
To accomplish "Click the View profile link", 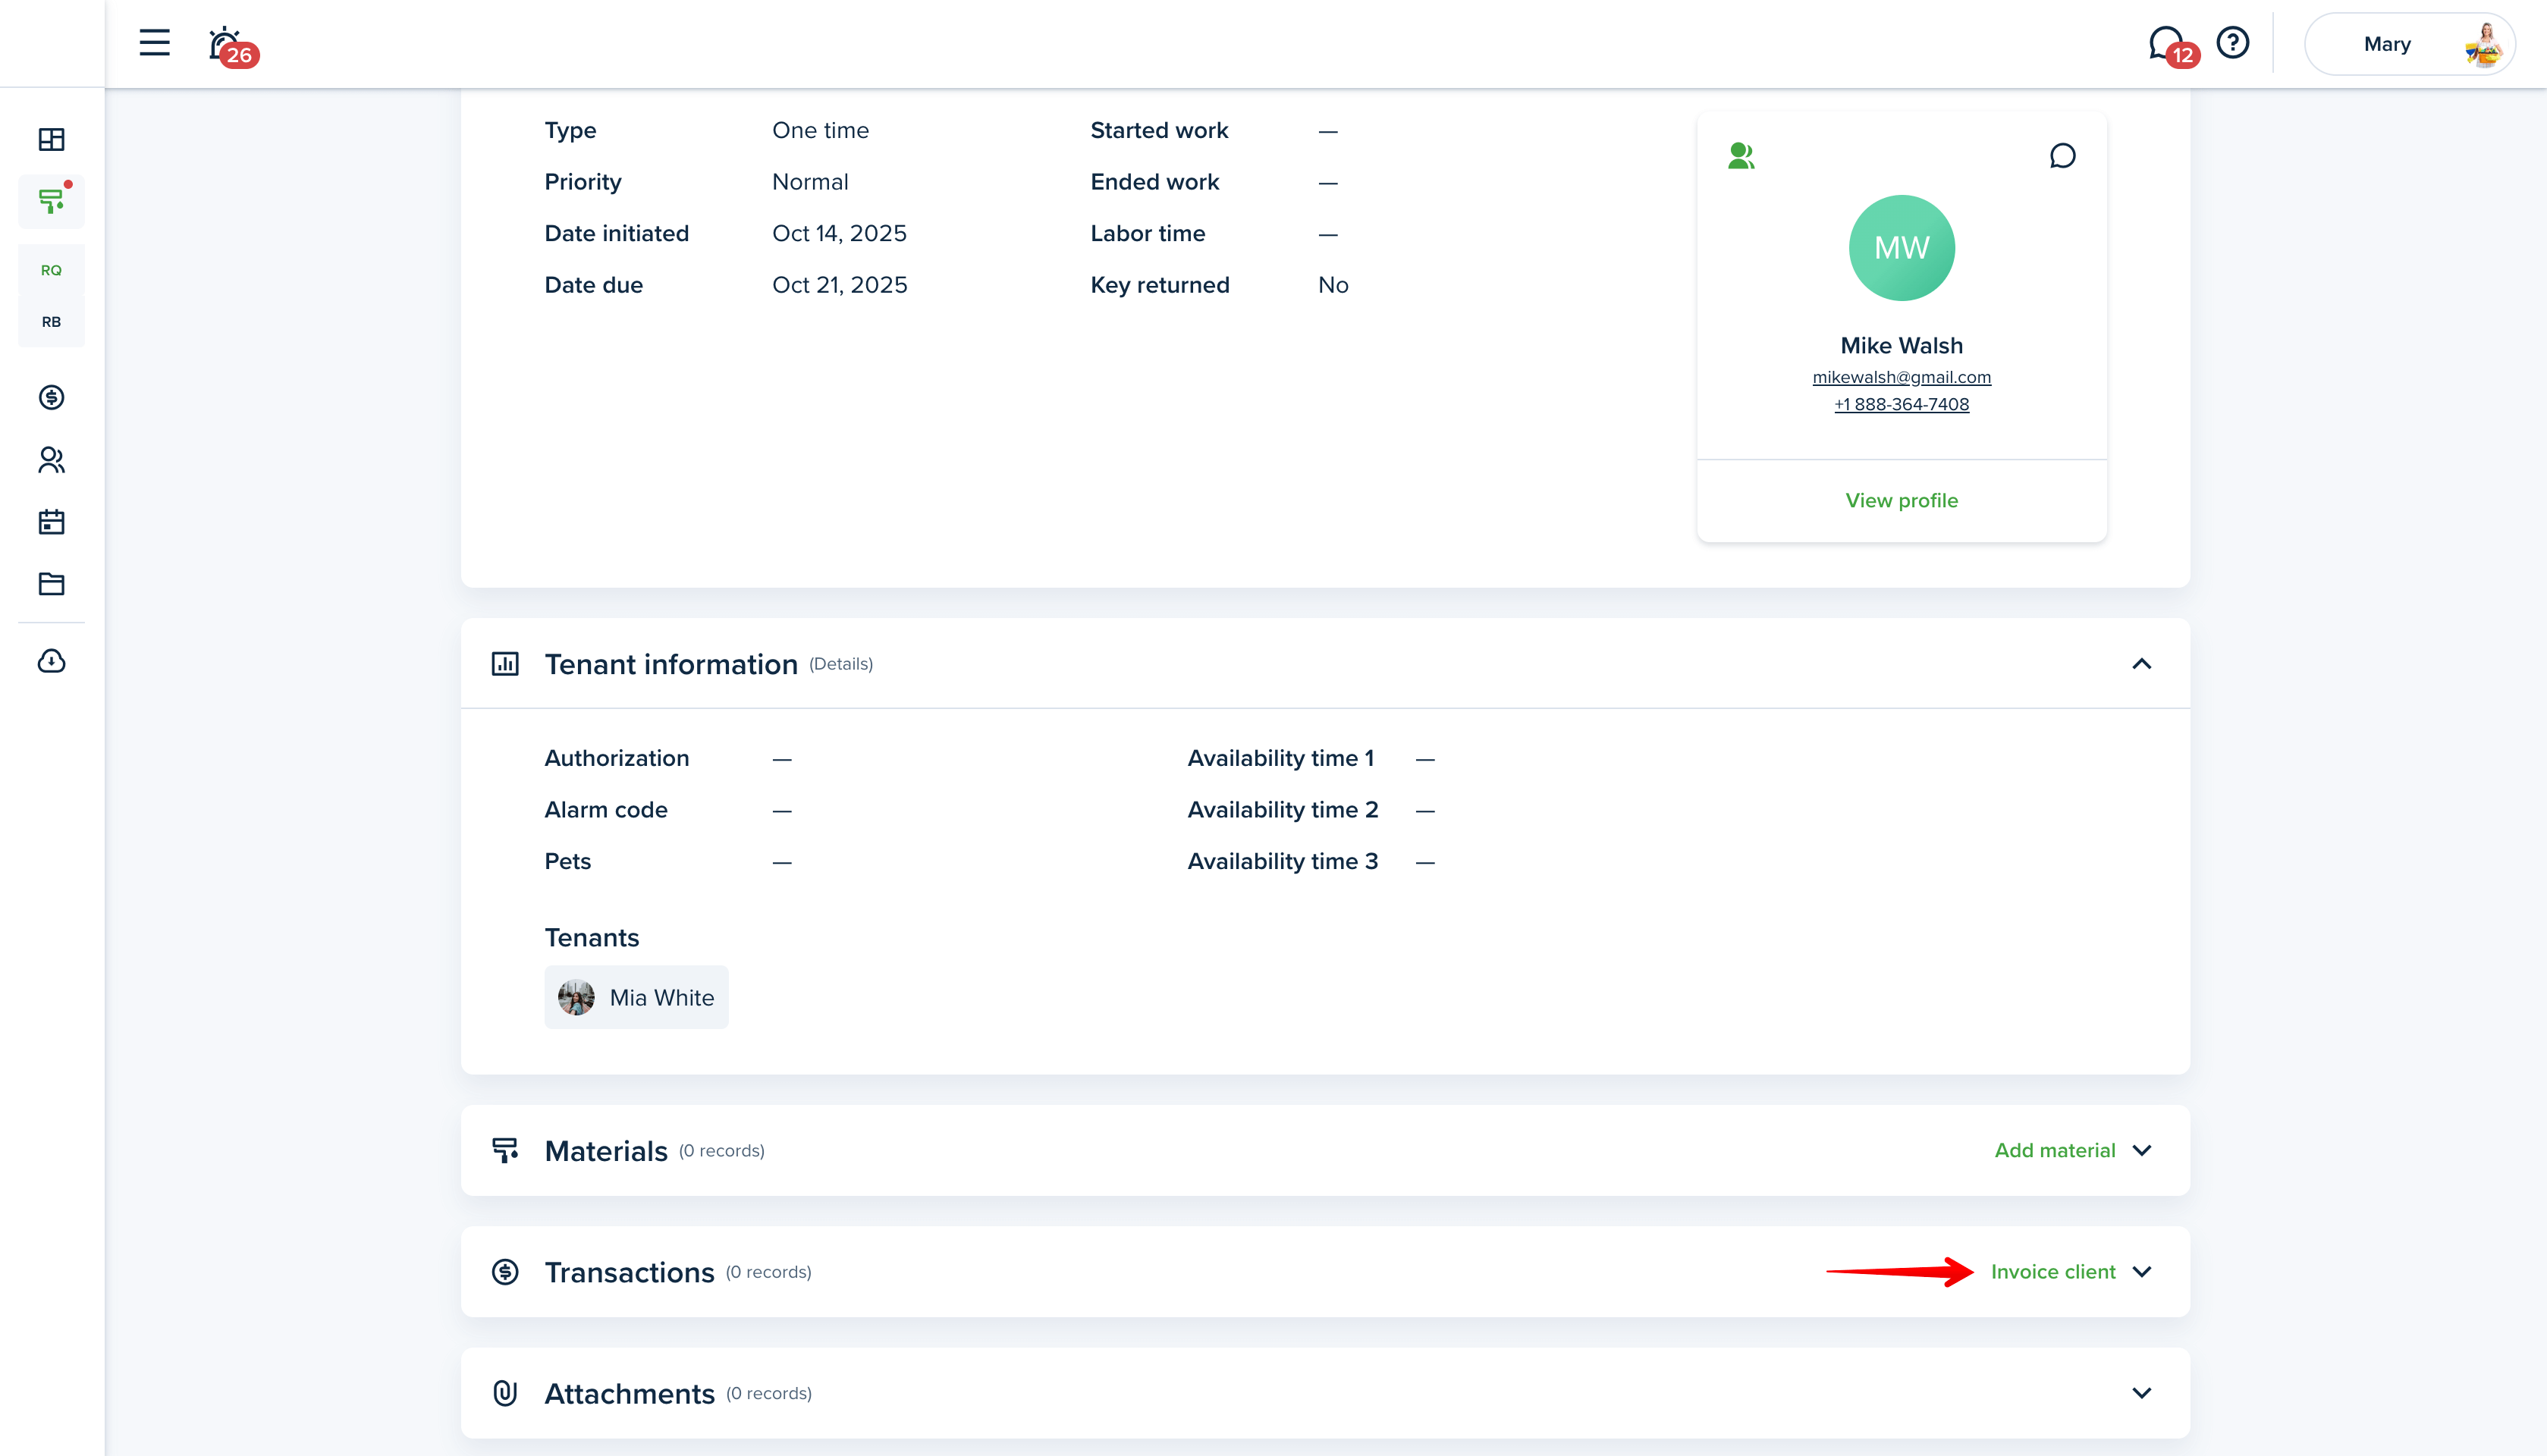I will click(x=1901, y=501).
